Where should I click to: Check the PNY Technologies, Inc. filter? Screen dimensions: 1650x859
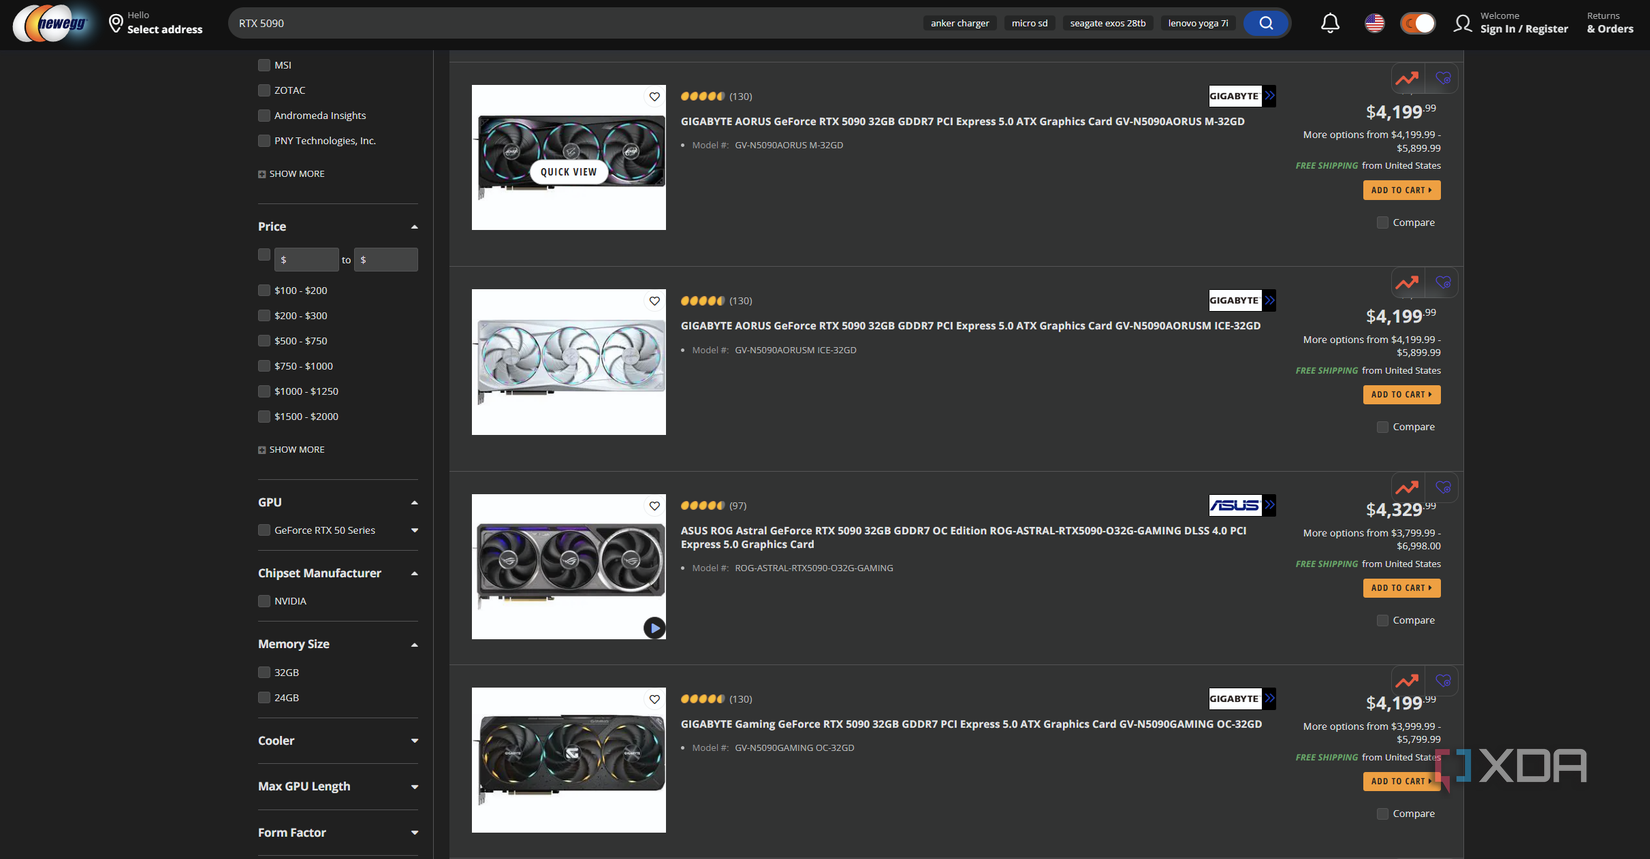coord(264,141)
